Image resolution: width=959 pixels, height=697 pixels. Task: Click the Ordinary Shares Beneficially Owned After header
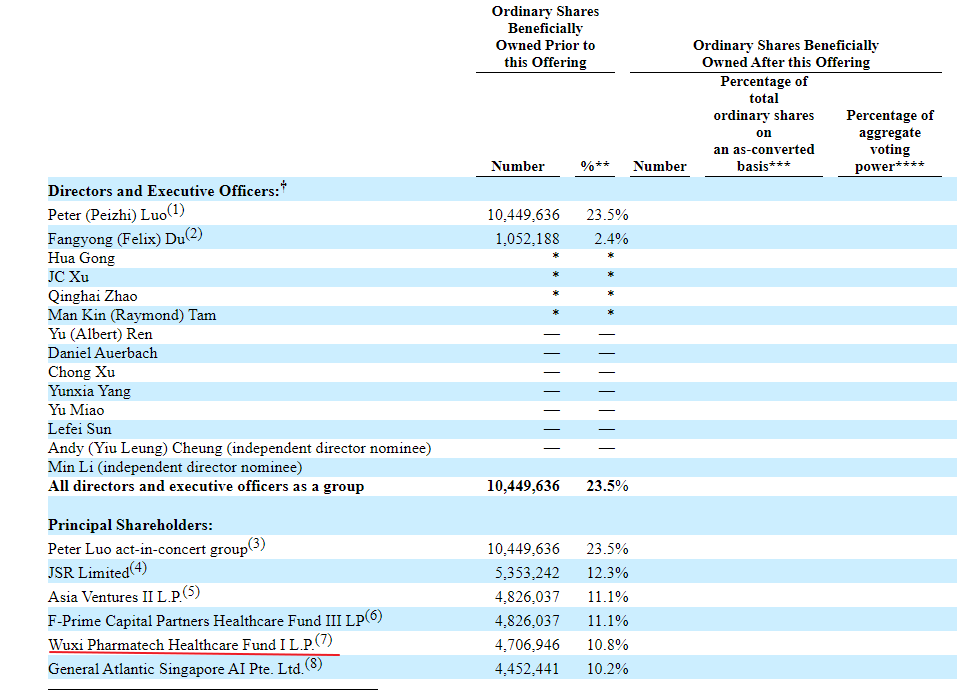coord(785,54)
